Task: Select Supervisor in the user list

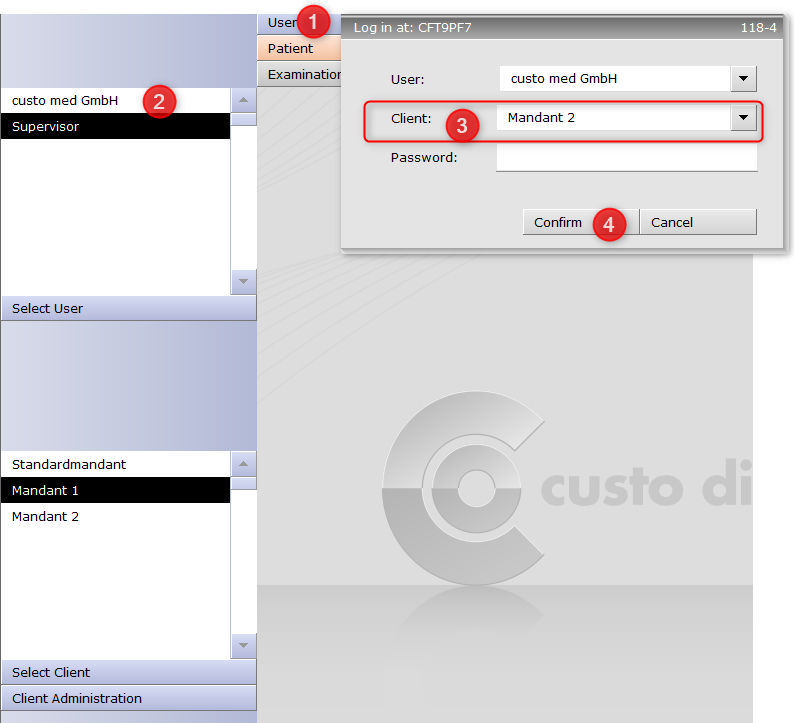Action: tap(115, 126)
